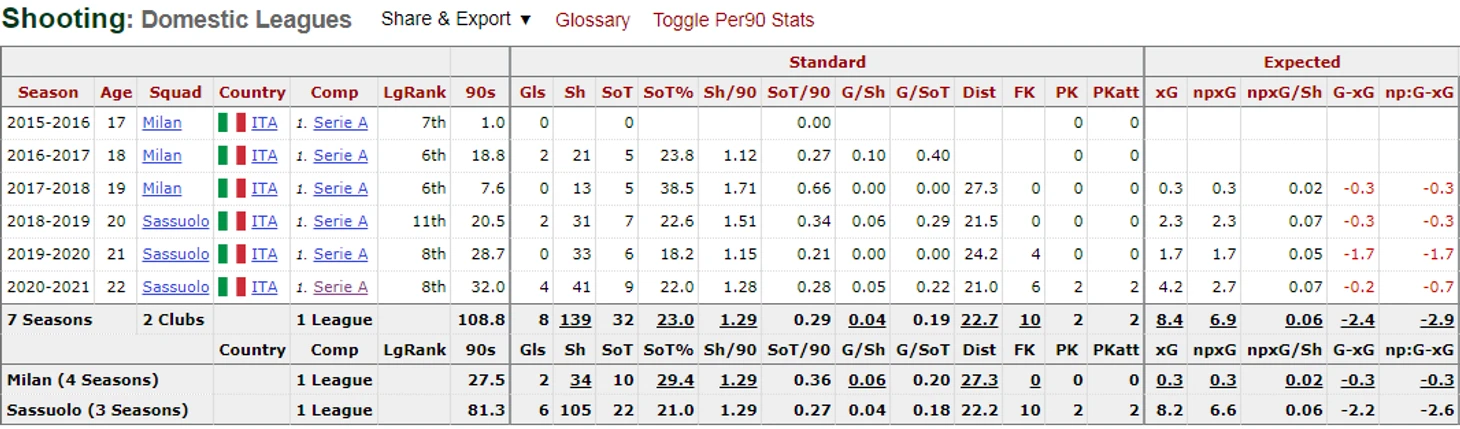The height and width of the screenshot is (429, 1460).
Task: Sort by the Gls column header
Action: [533, 92]
